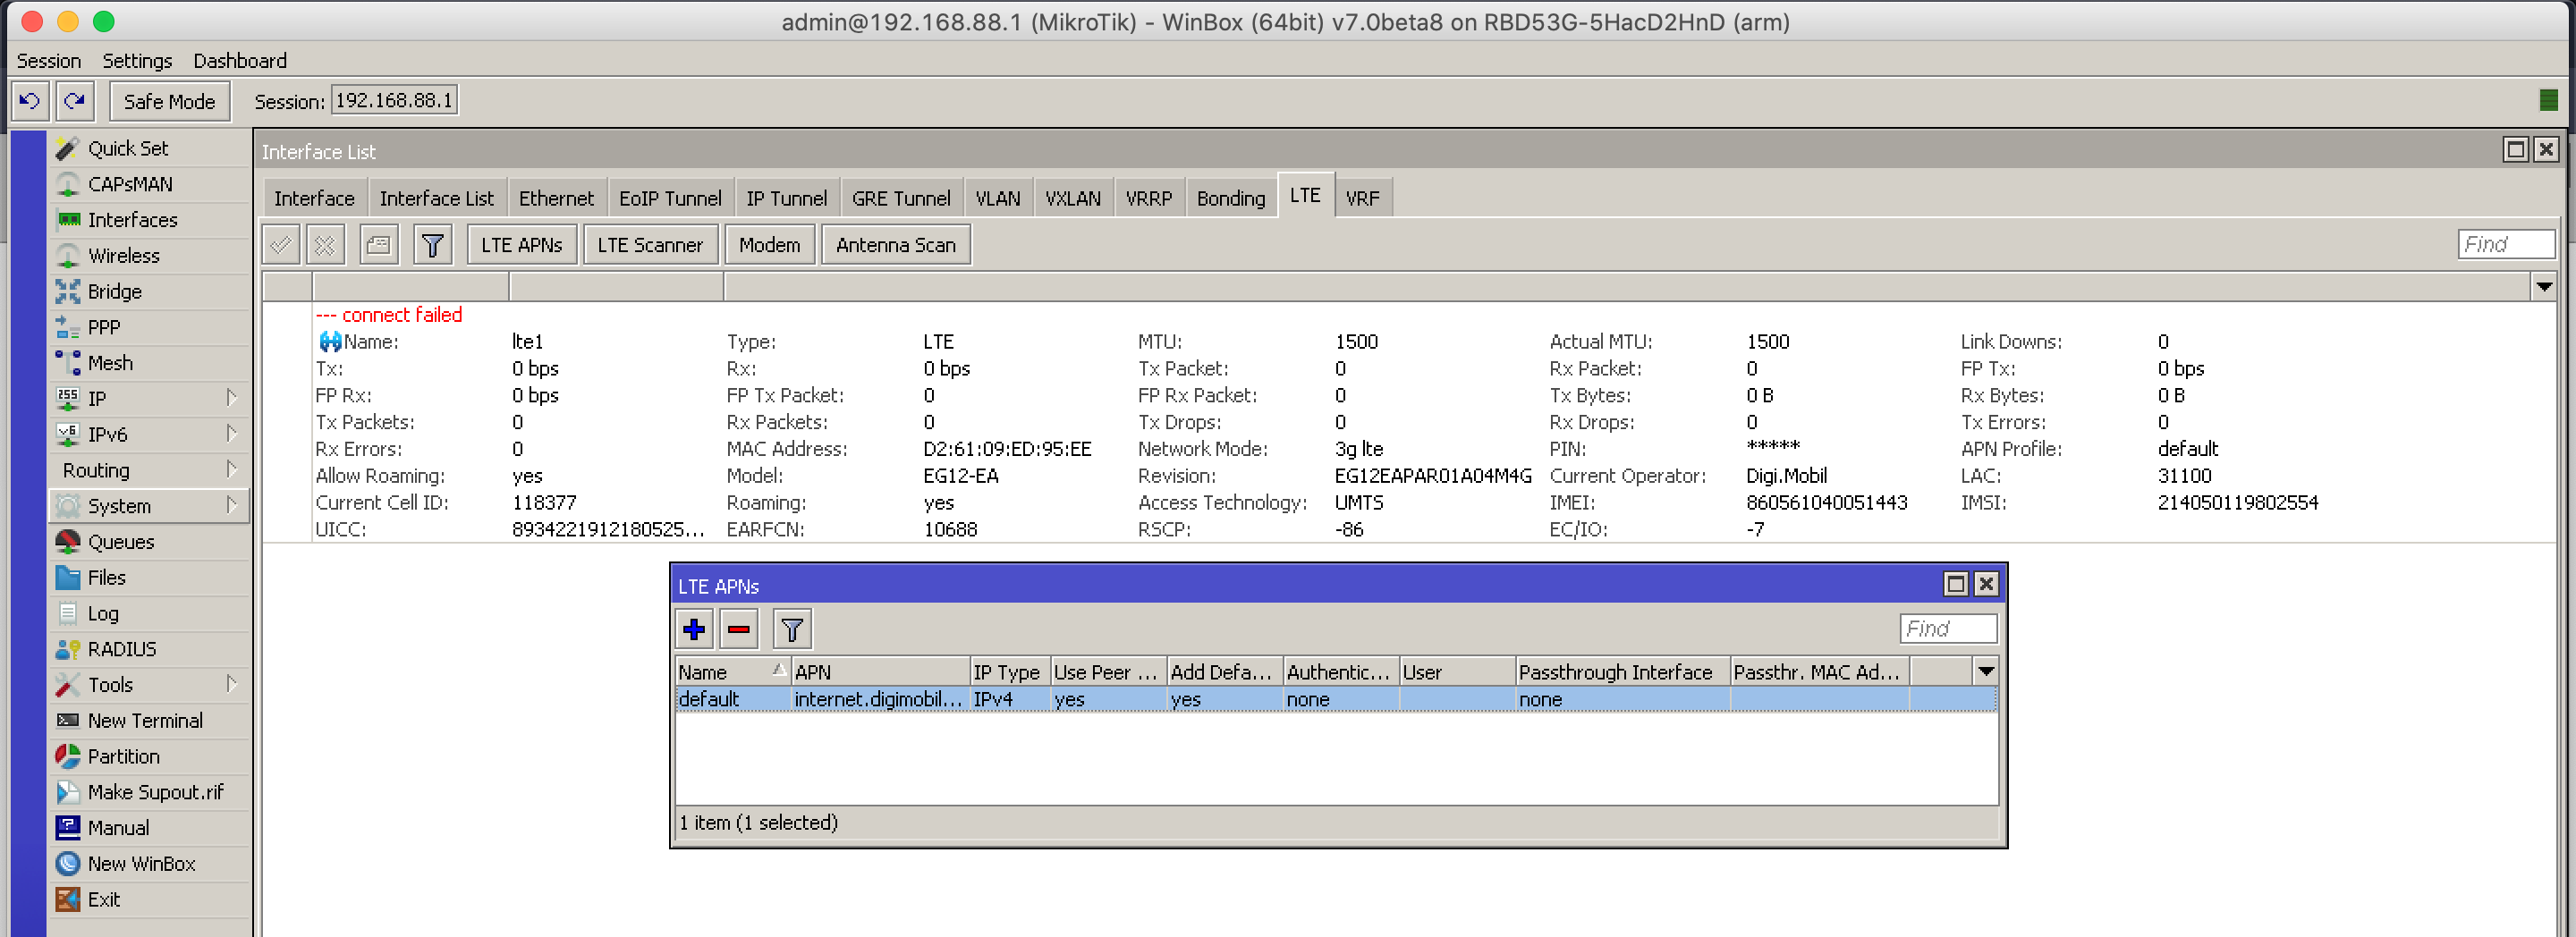Click the LTE APNs button
This screenshot has width=2576, height=937.
[522, 245]
